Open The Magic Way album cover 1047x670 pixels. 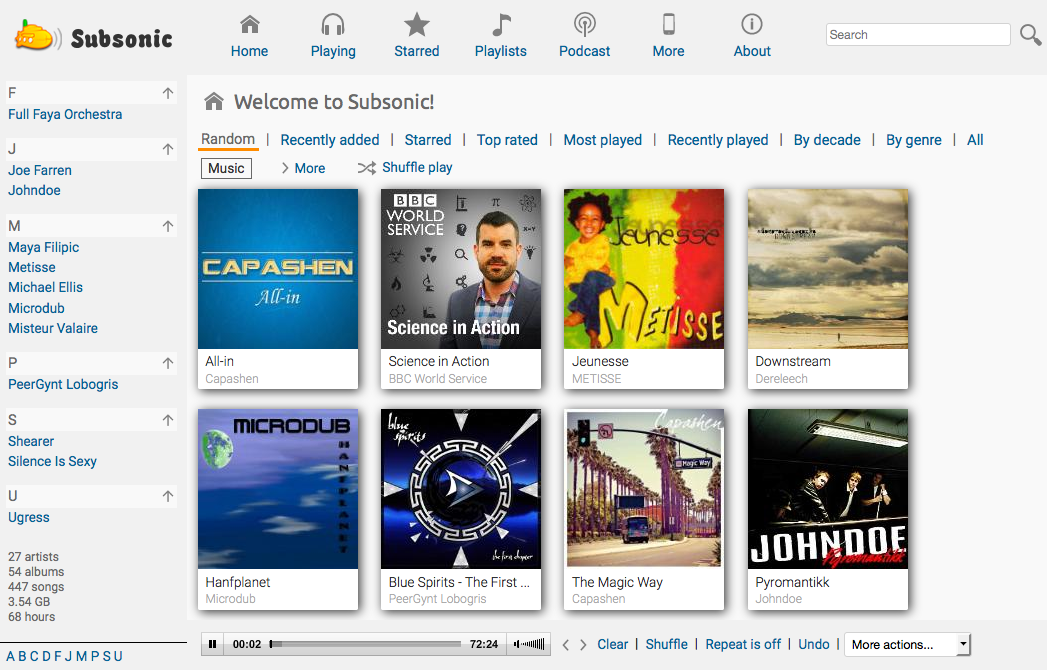pyautogui.click(x=644, y=489)
